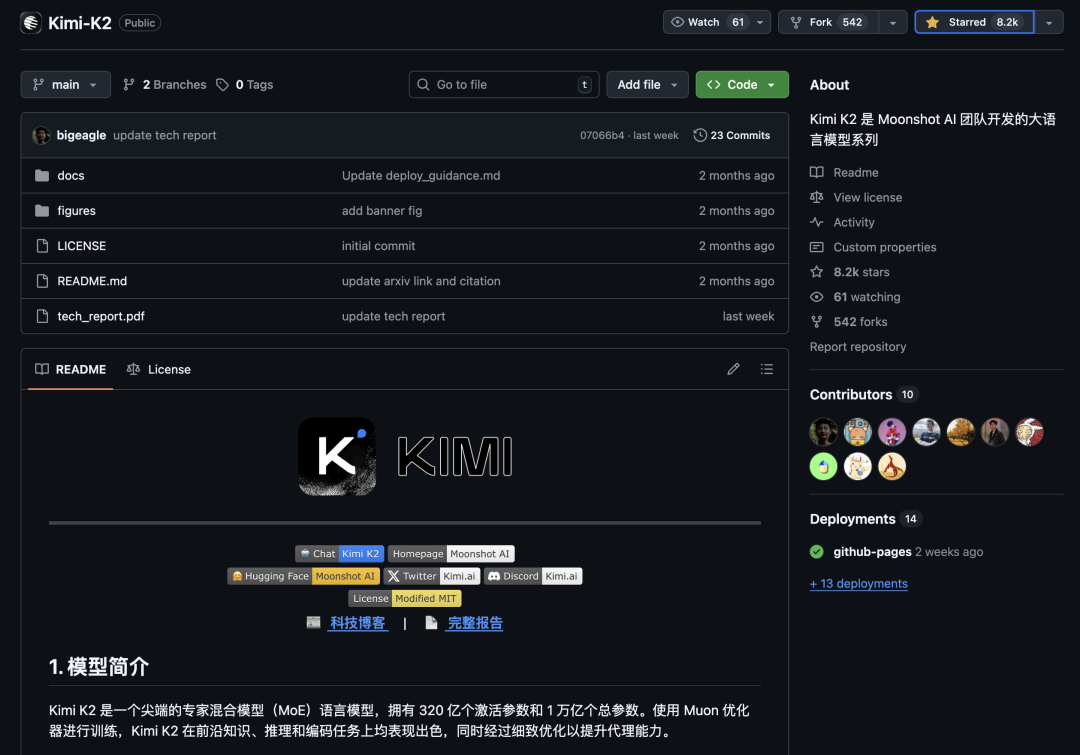Open the main branch dropdown

[65, 84]
